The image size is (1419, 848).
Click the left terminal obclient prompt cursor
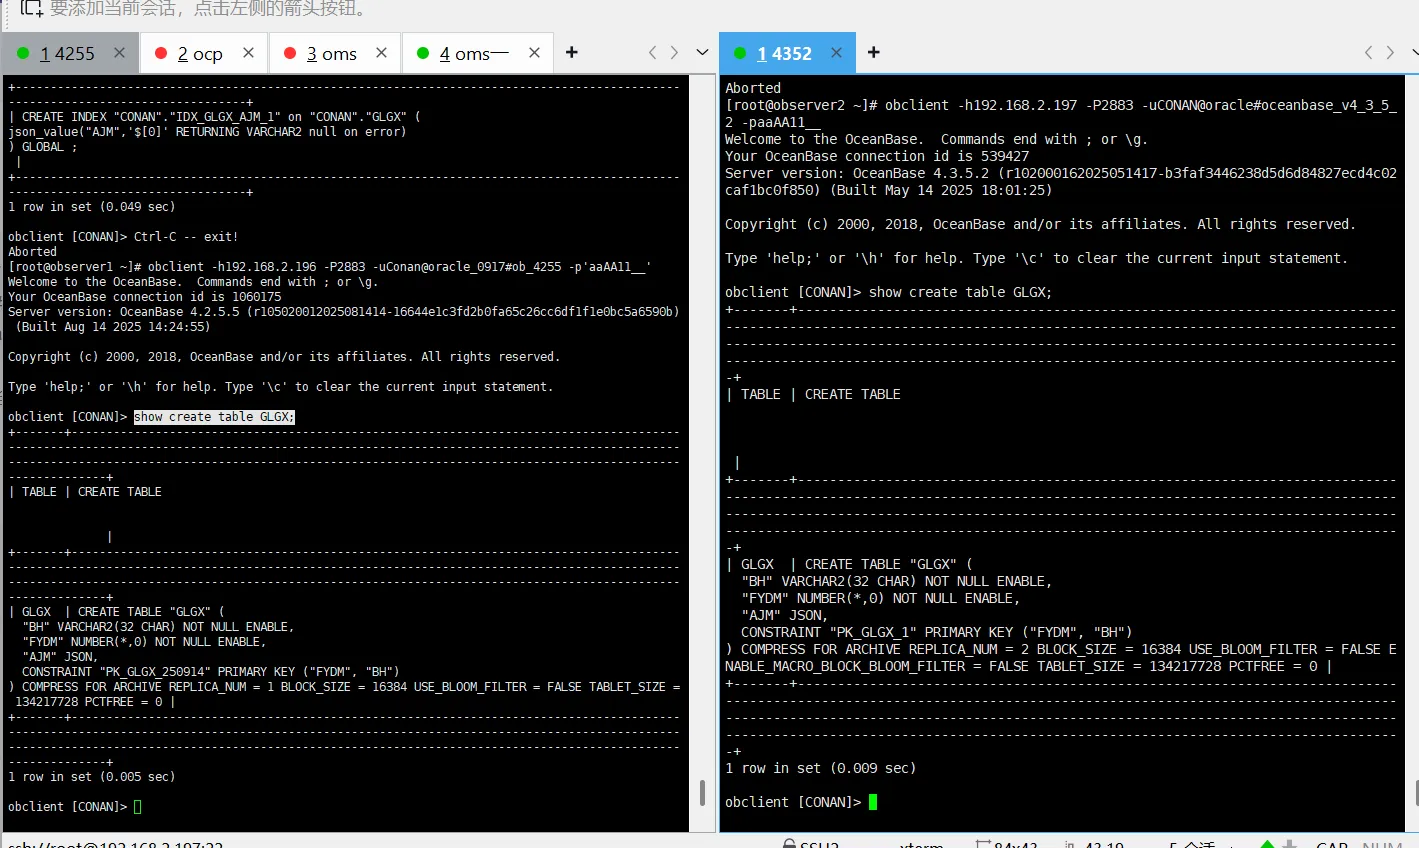point(138,807)
